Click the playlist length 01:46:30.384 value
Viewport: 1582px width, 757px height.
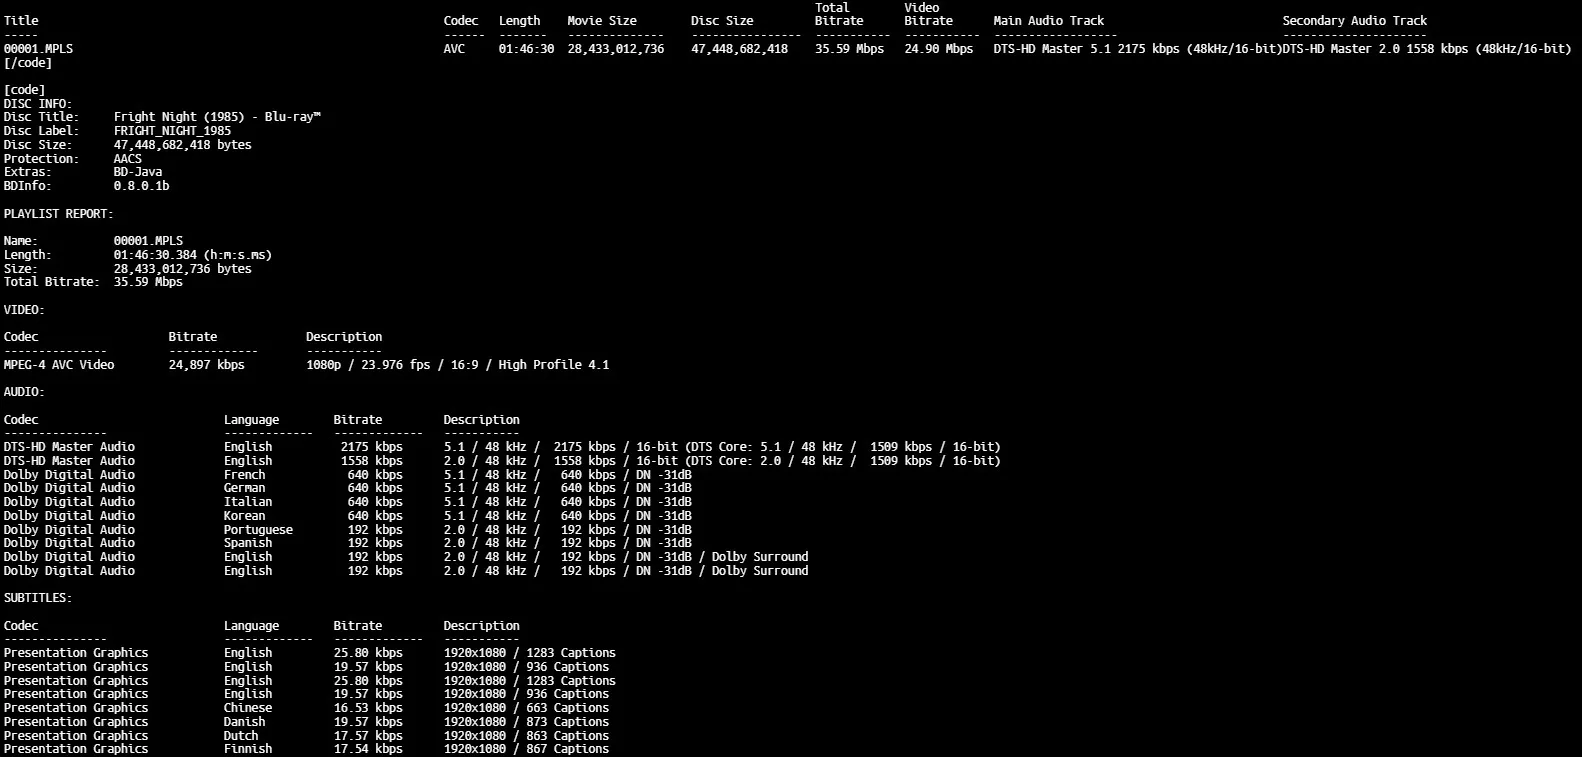tap(192, 255)
